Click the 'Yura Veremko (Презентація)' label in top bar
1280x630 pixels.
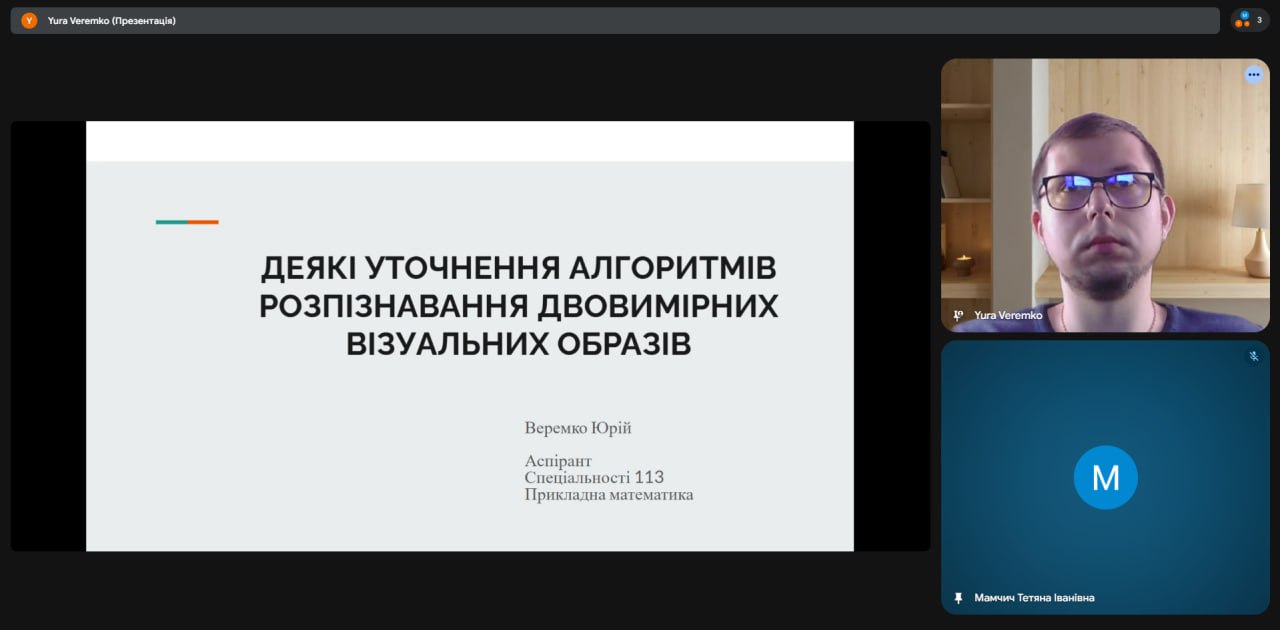[112, 20]
